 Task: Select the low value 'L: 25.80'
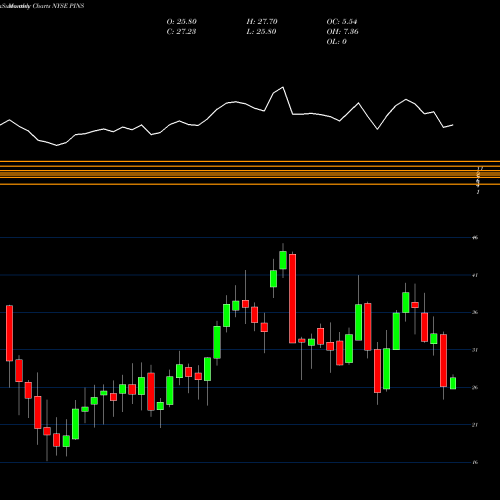(261, 32)
